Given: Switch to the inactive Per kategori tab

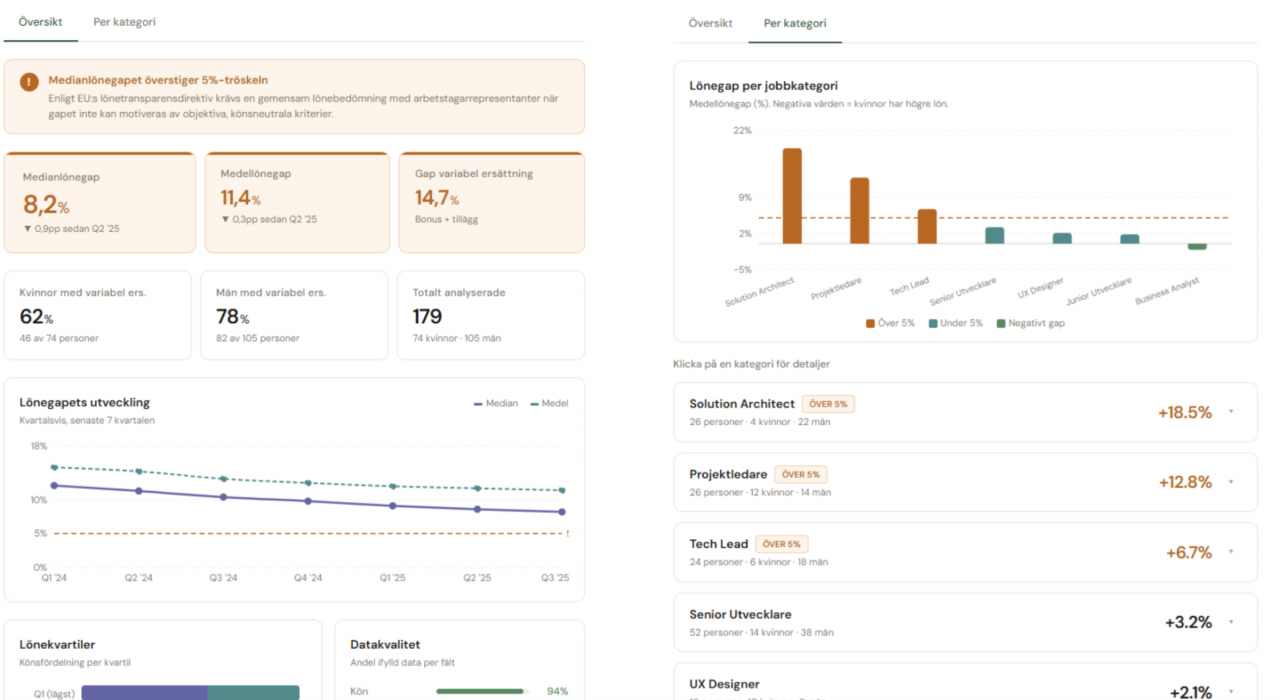Looking at the screenshot, I should [124, 22].
